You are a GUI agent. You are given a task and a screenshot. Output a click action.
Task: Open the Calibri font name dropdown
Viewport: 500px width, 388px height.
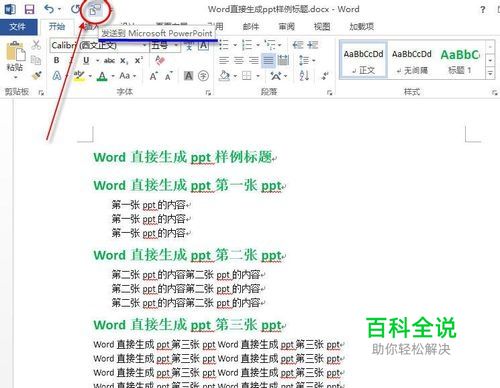pos(145,46)
